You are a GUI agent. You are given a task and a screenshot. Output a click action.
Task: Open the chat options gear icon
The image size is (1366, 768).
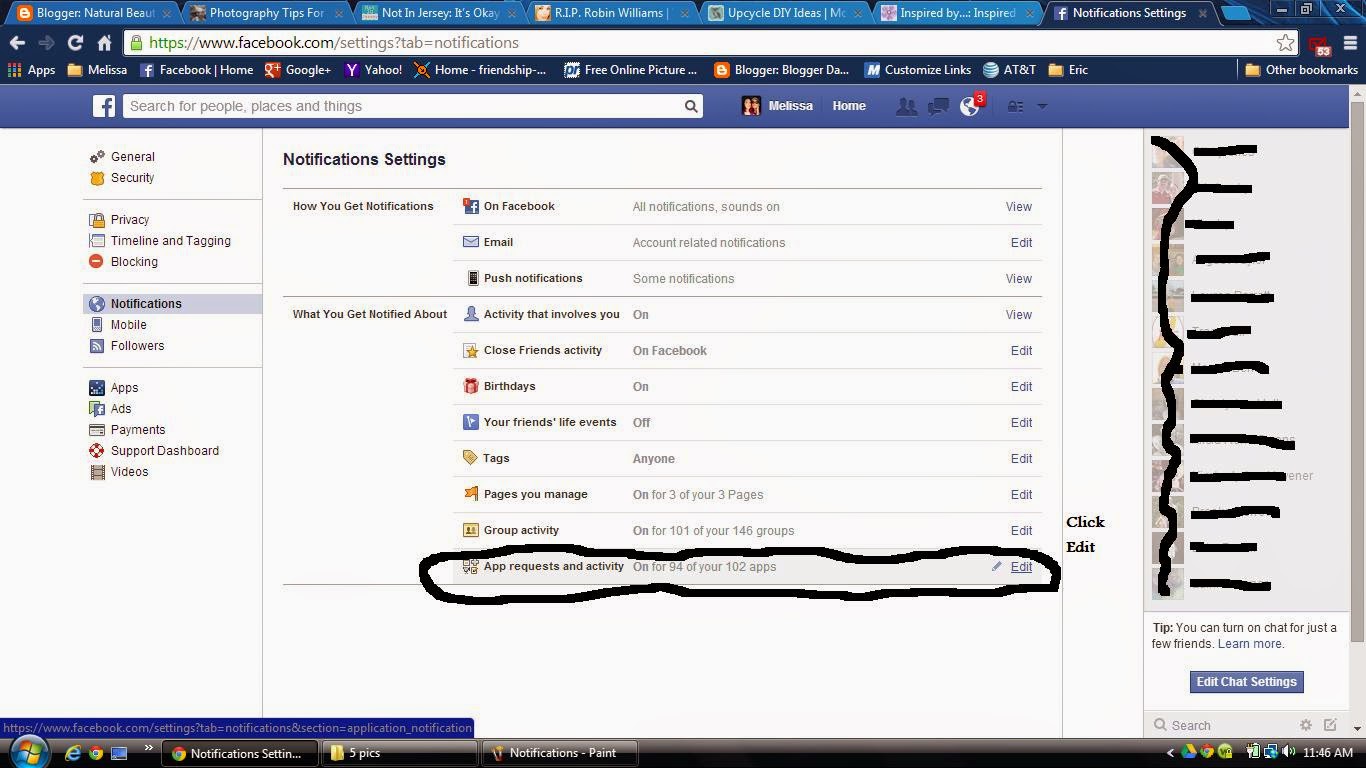pos(1305,725)
